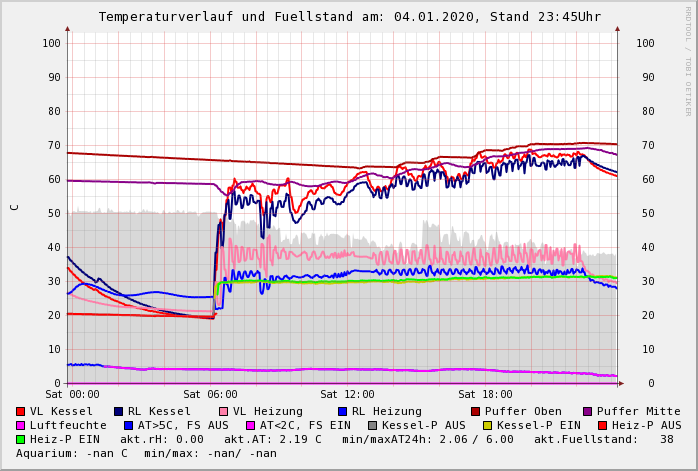Click the dark blue RL Kessel swatch
The image size is (698, 471).
118,411
